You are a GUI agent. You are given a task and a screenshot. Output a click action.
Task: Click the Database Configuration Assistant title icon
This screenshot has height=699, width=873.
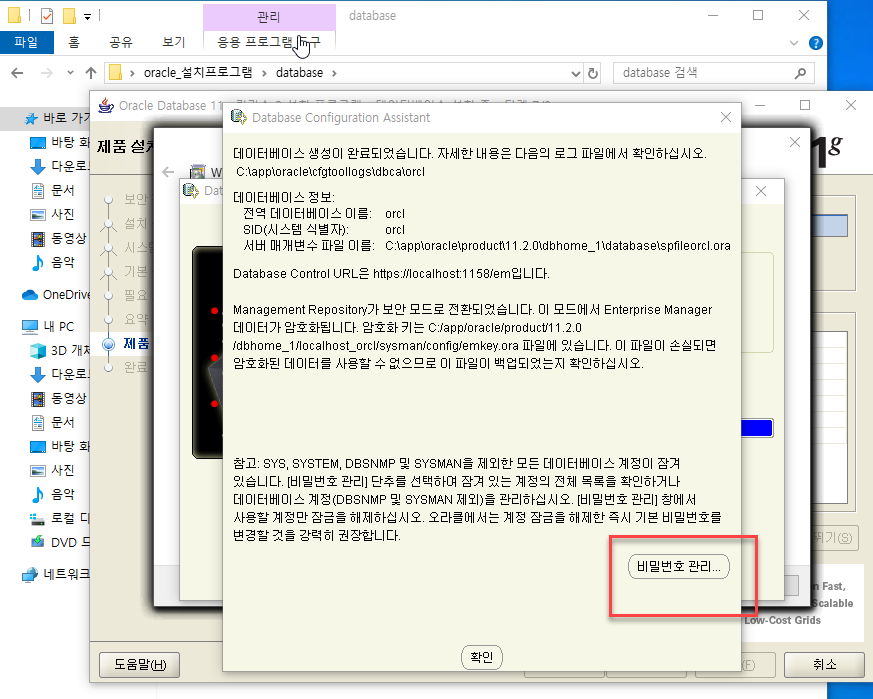[238, 117]
